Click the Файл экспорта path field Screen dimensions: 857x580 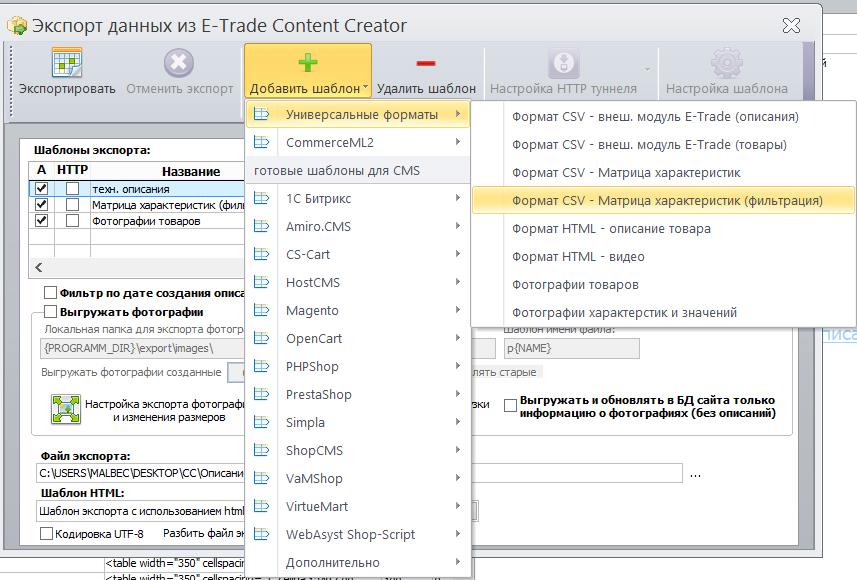coord(360,473)
